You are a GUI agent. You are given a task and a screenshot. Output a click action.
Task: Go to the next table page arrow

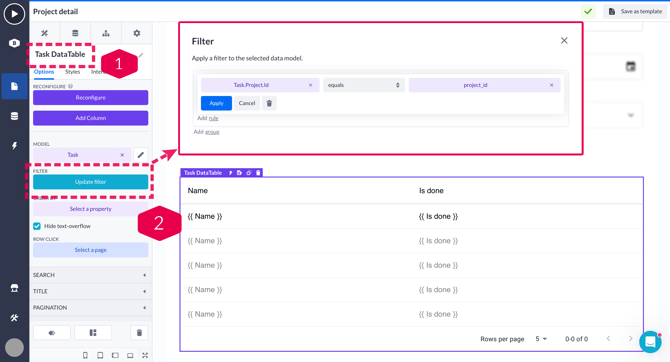pos(631,338)
